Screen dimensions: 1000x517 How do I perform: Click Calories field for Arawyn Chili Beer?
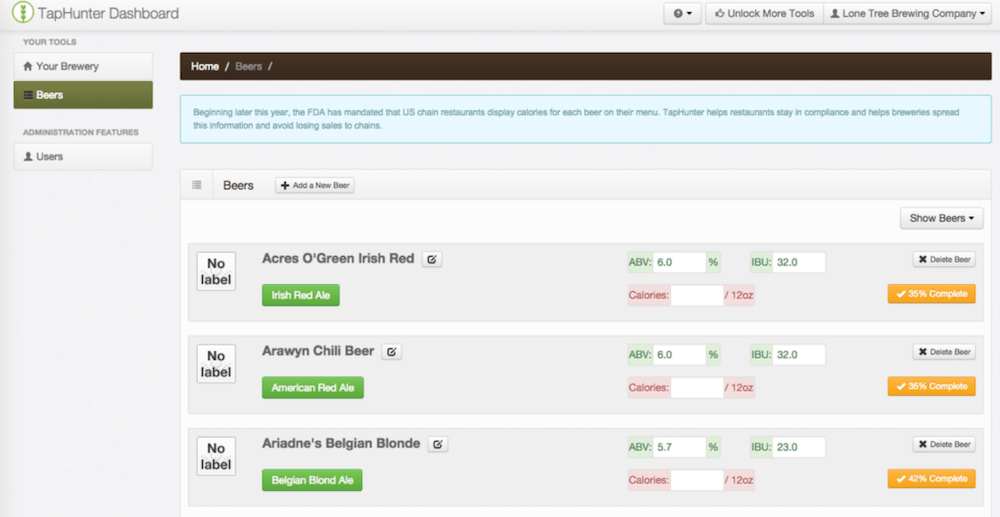click(x=697, y=388)
